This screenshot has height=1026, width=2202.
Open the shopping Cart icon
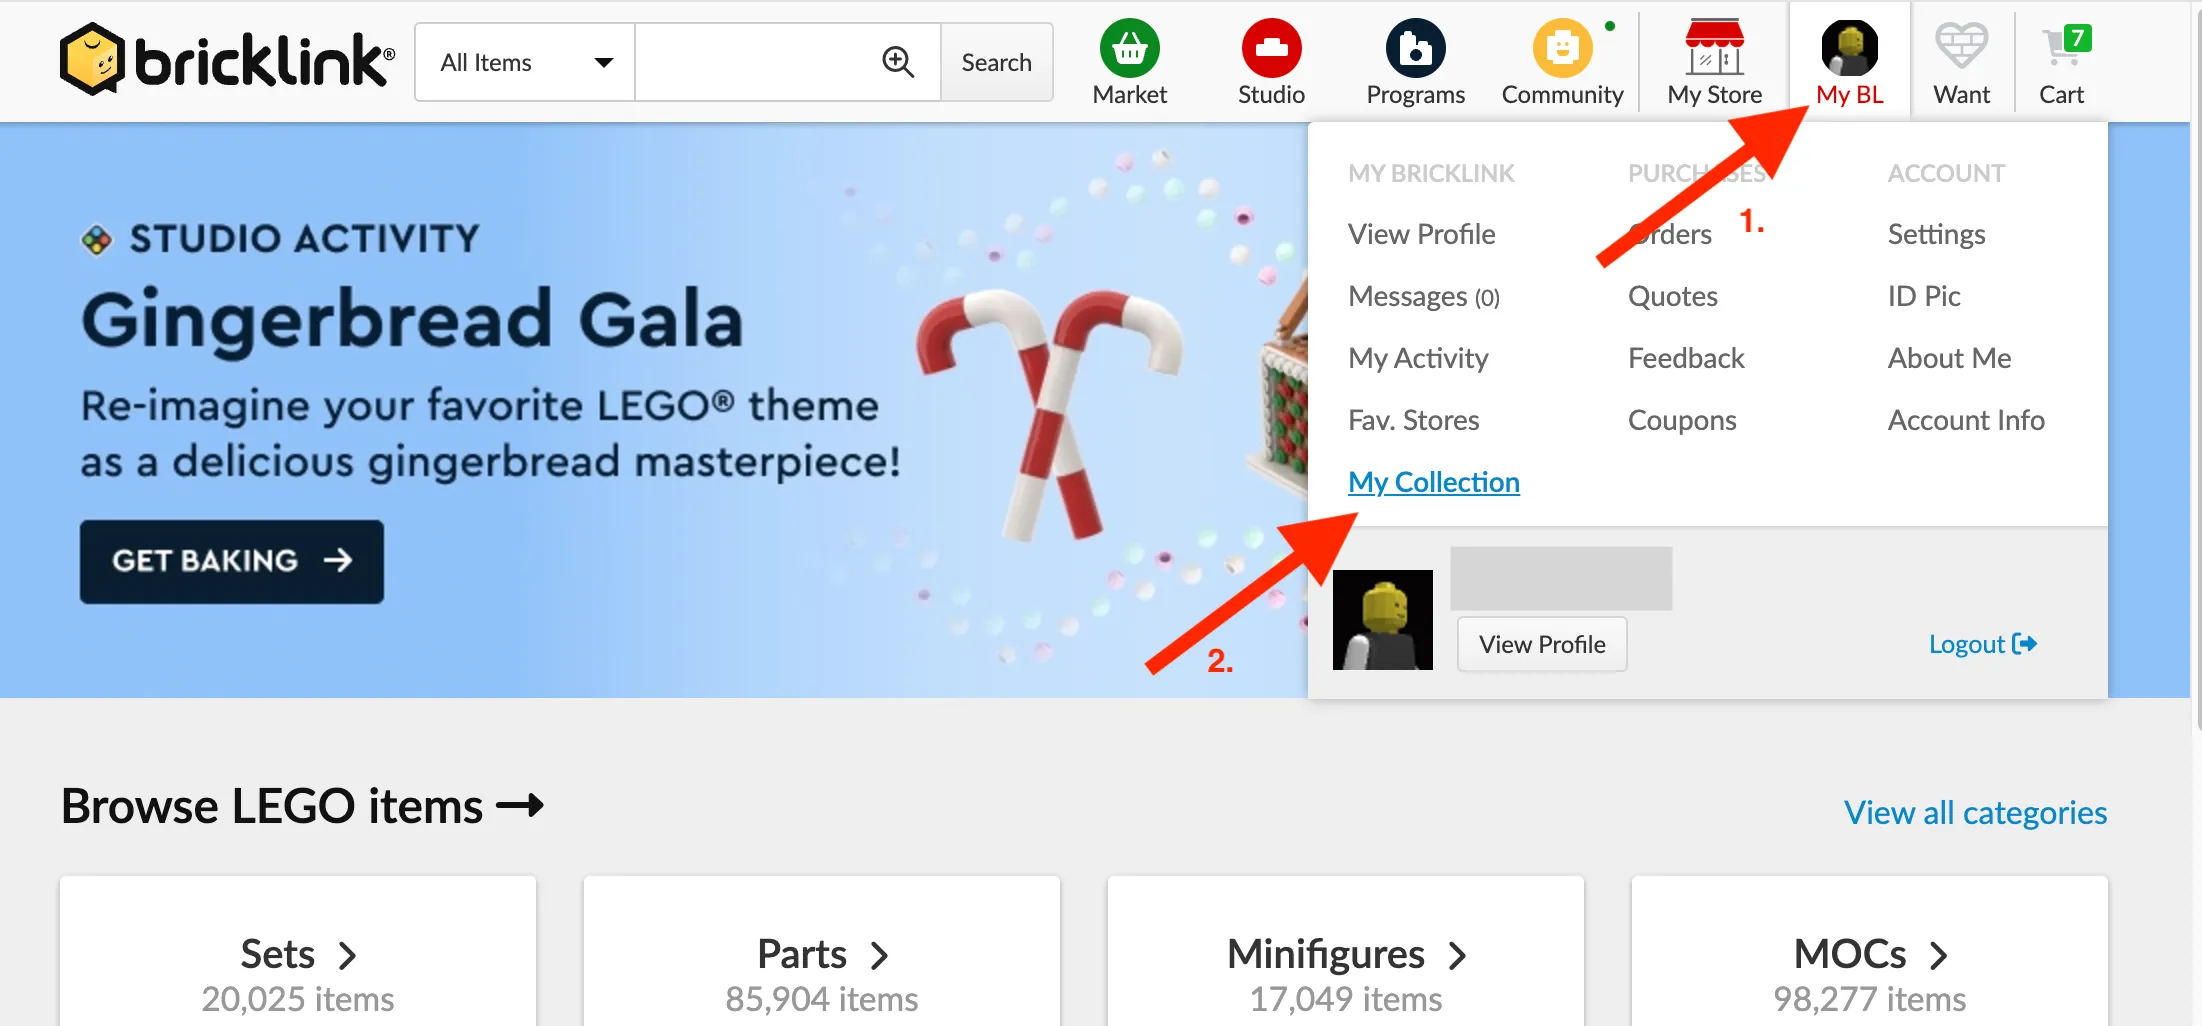pos(2064,46)
